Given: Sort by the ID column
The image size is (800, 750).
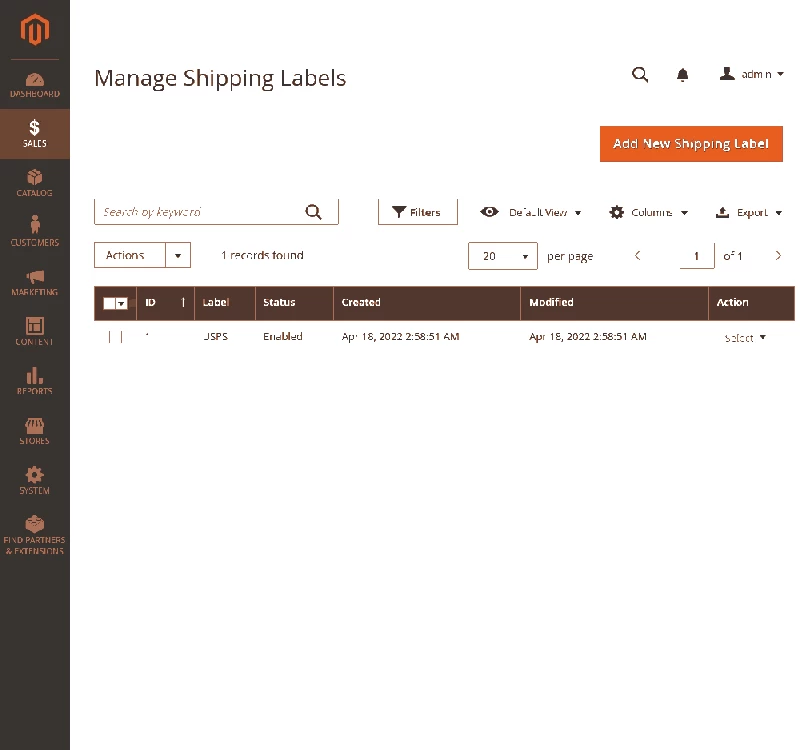Looking at the screenshot, I should pos(165,303).
